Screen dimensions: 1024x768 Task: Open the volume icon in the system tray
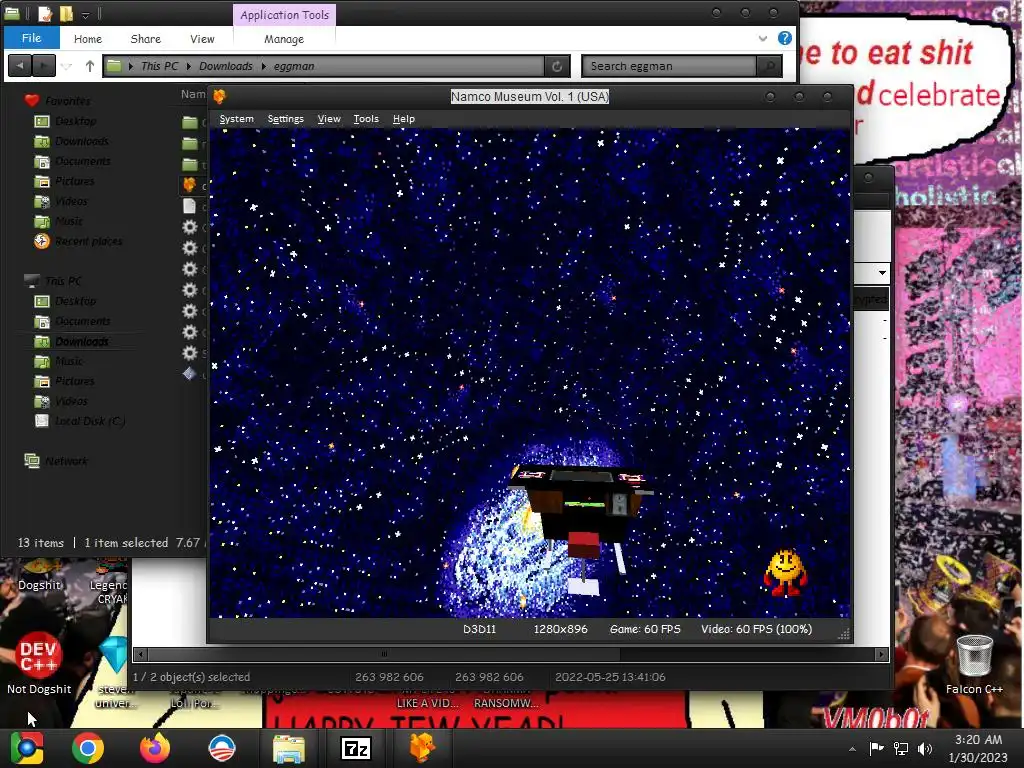(x=925, y=749)
